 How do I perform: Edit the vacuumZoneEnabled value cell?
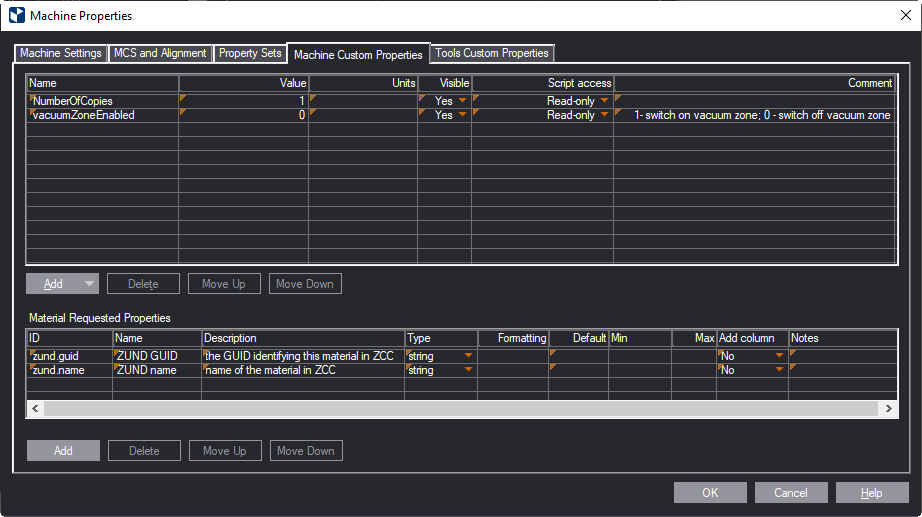pos(243,116)
